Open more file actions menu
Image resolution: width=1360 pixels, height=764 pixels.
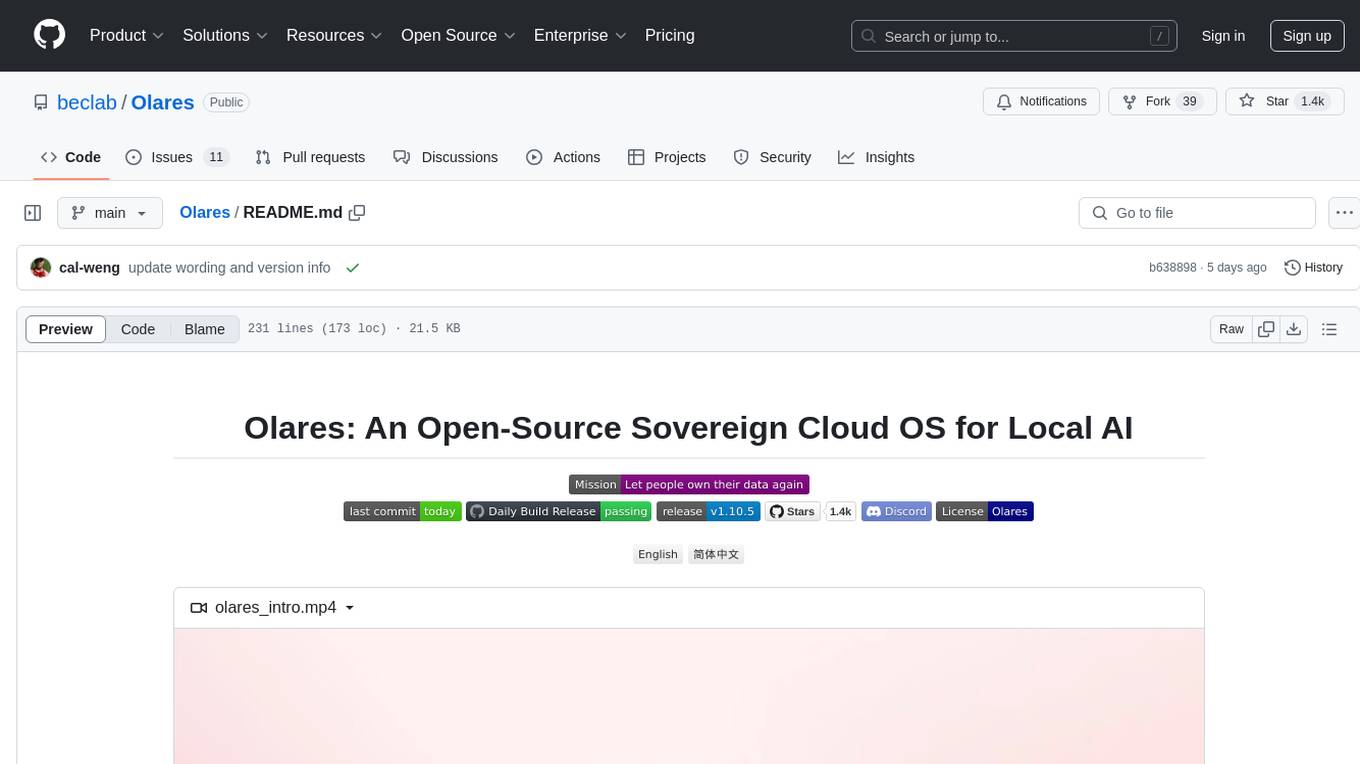click(1345, 213)
